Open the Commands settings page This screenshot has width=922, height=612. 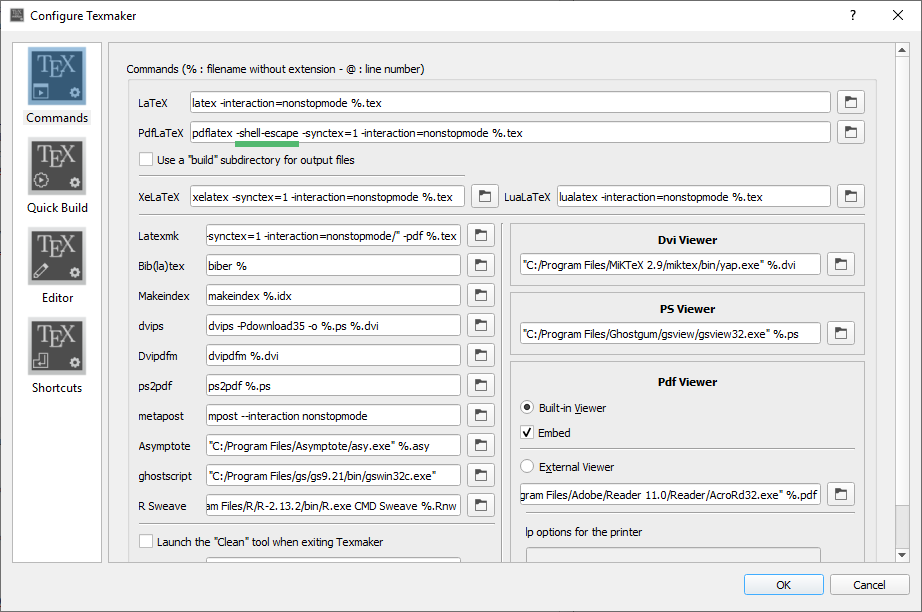[57, 86]
